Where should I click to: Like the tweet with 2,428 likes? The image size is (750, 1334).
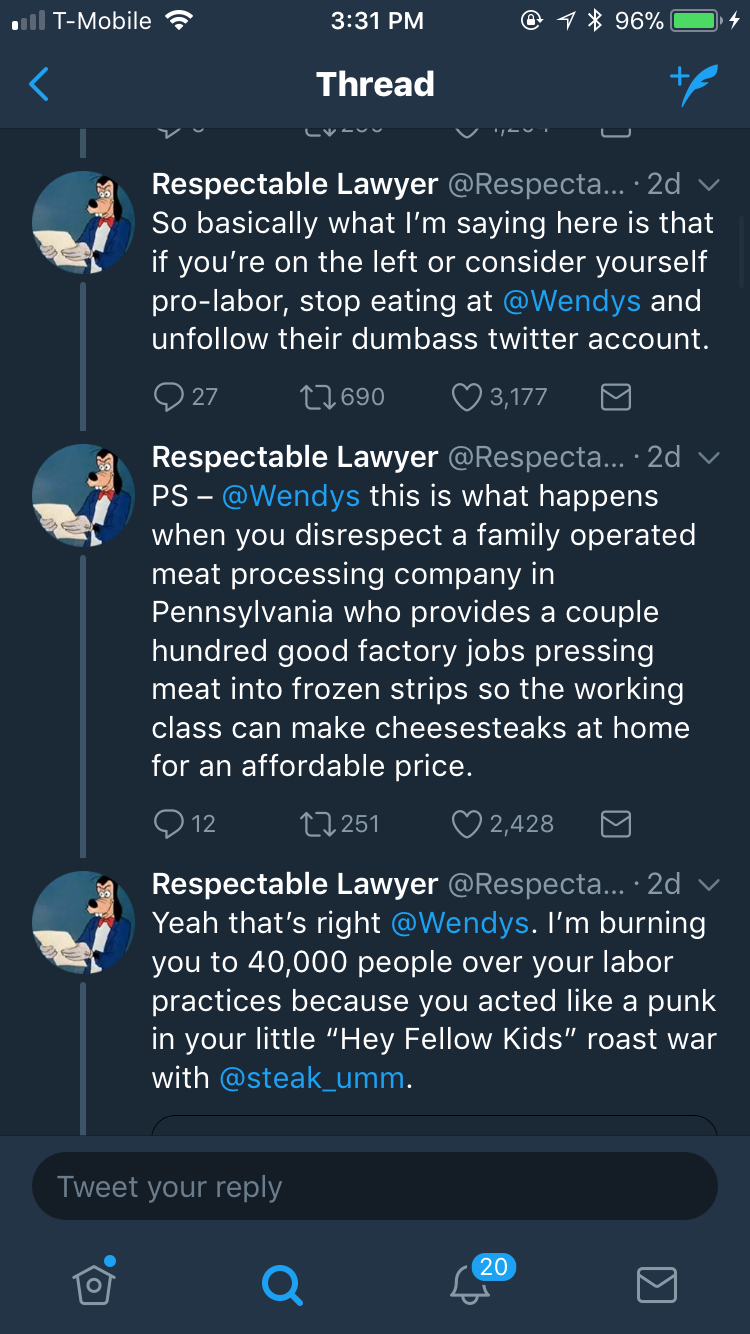point(467,824)
